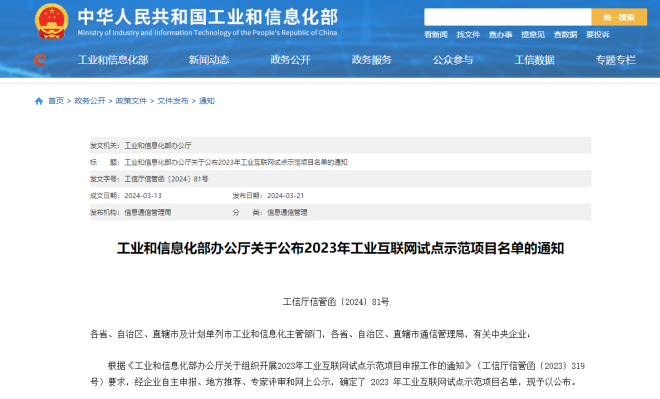Focus the site search input field
Screen dimensions: 660x399
pyautogui.click(x=508, y=17)
